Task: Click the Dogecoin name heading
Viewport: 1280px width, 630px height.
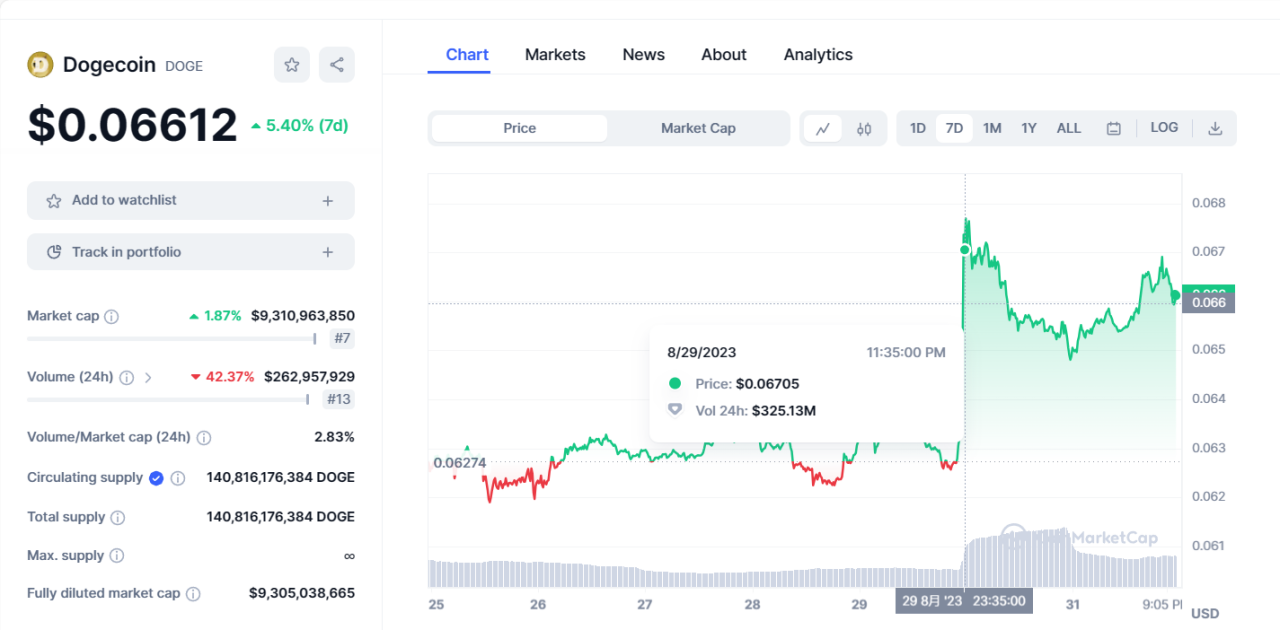Action: (109, 65)
